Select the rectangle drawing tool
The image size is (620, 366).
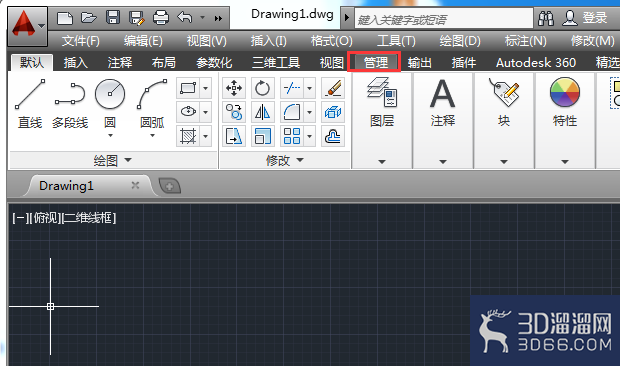[188, 88]
